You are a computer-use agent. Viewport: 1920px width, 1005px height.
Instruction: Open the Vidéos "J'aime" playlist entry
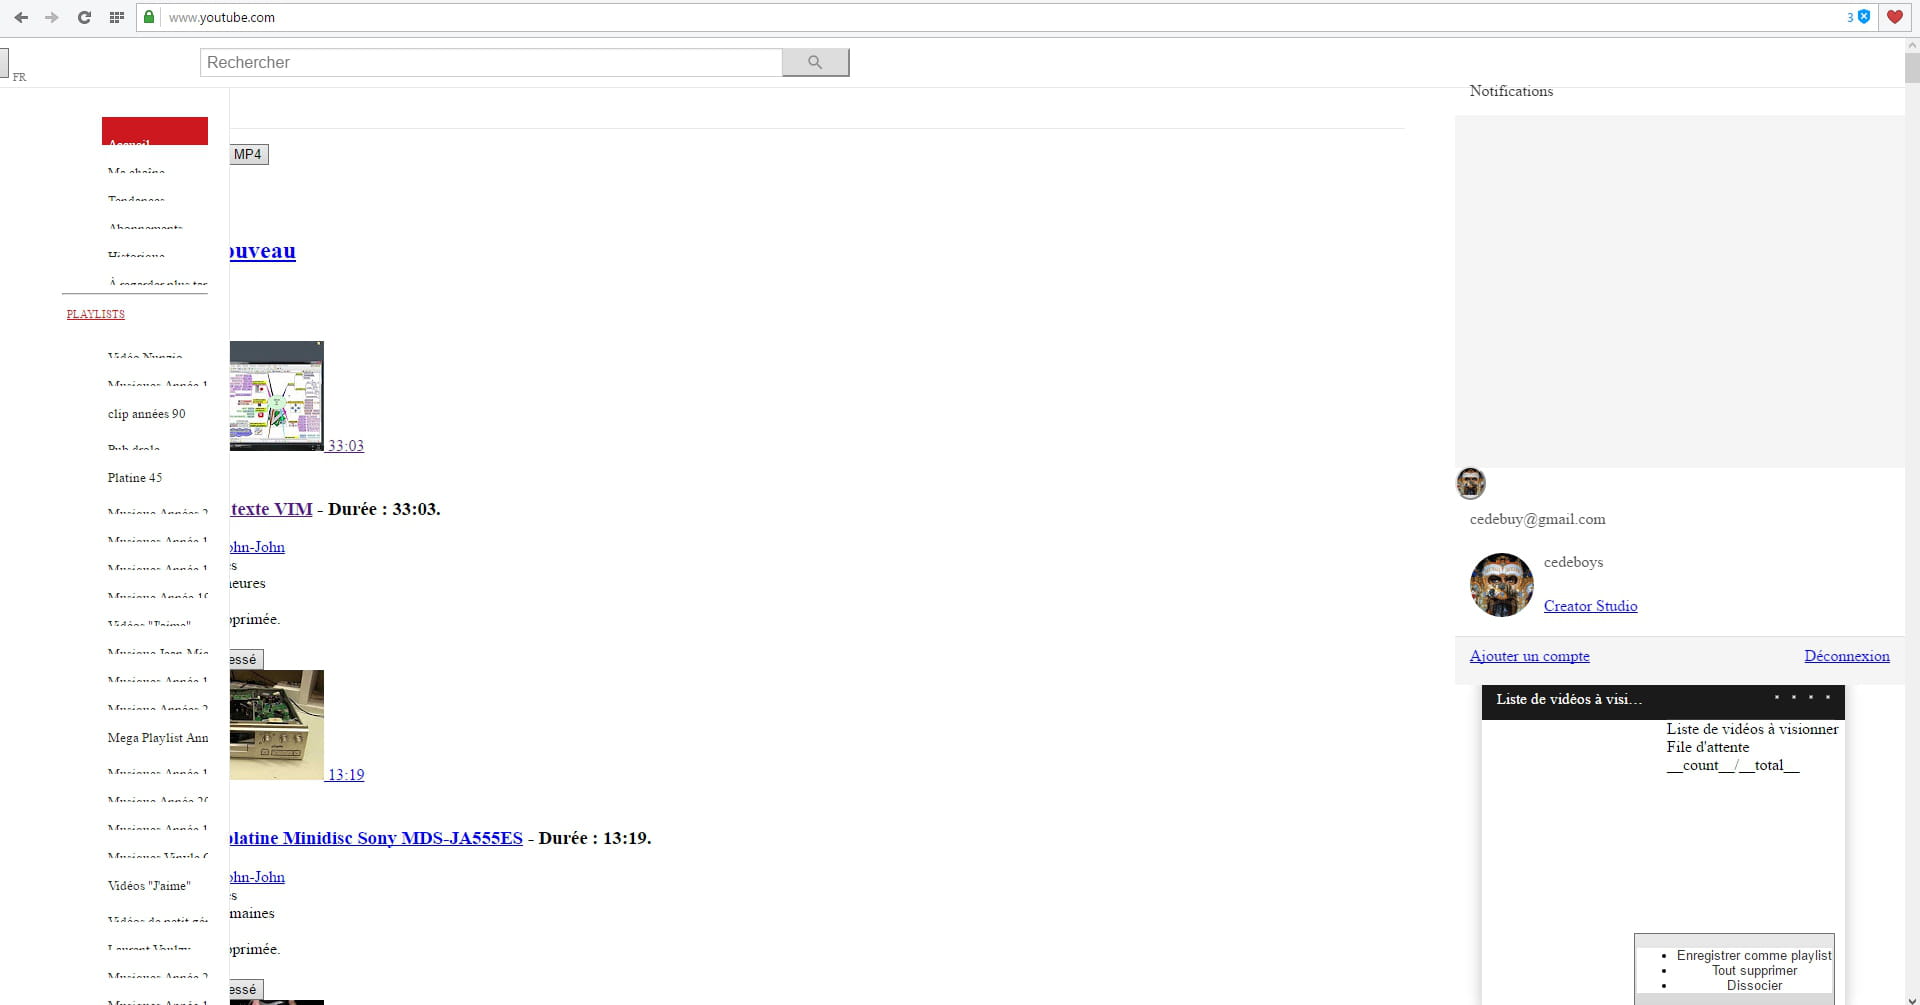click(x=149, y=886)
